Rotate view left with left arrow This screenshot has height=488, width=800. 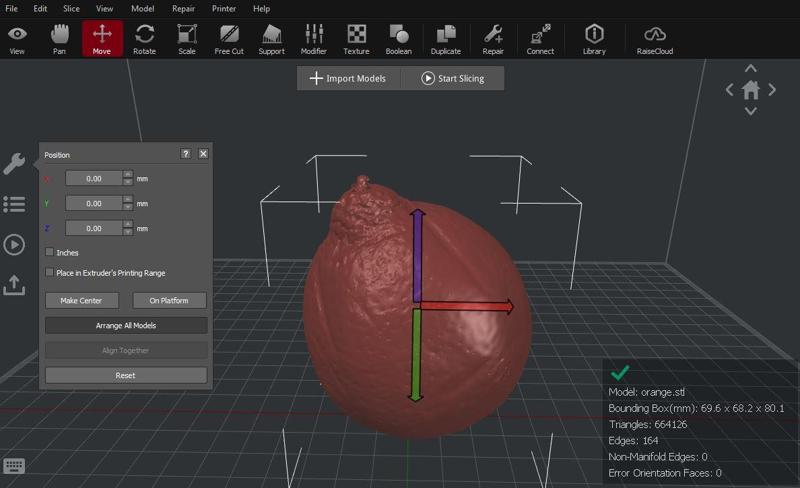[x=730, y=90]
